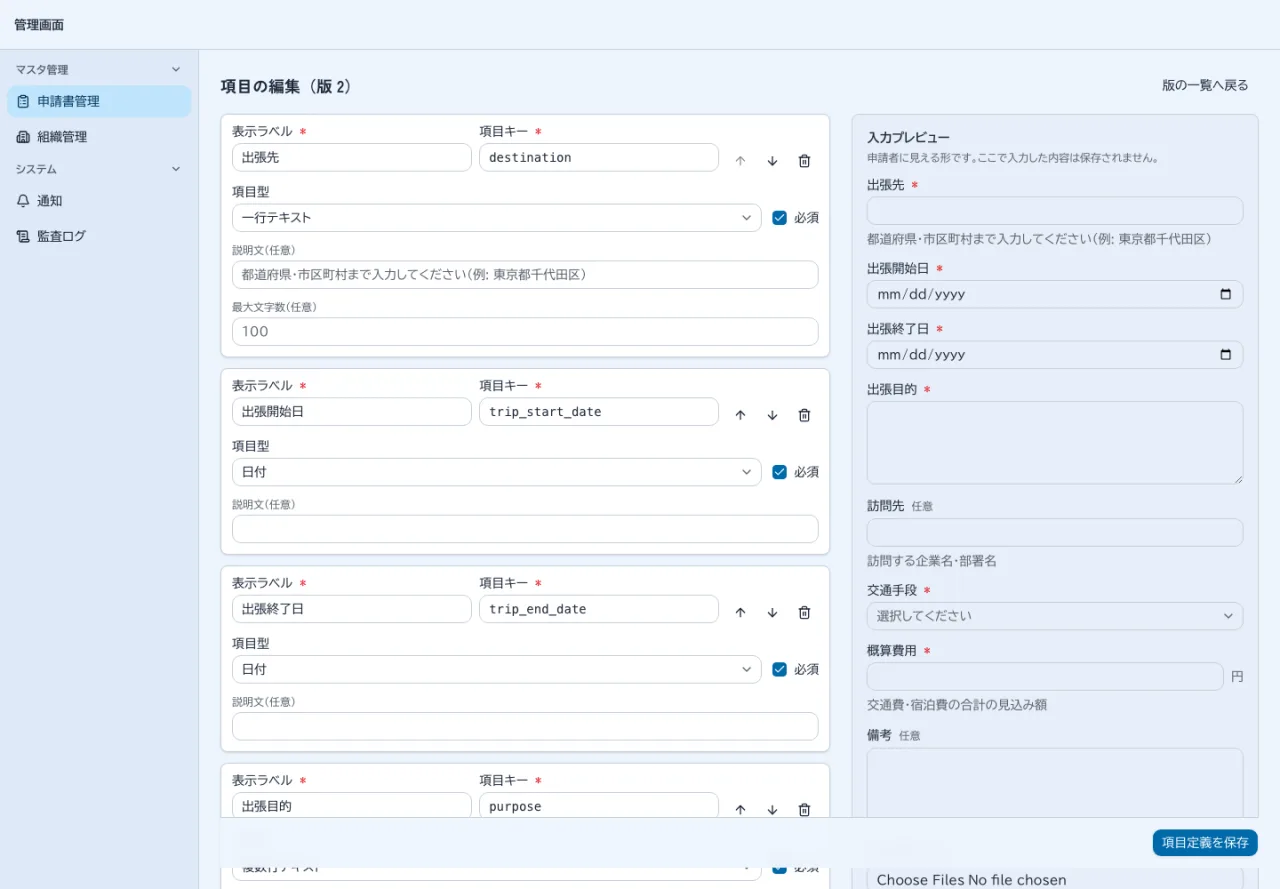The image size is (1280, 889).
Task: Collapse the マスタ管理 sidebar section
Action: (99, 70)
